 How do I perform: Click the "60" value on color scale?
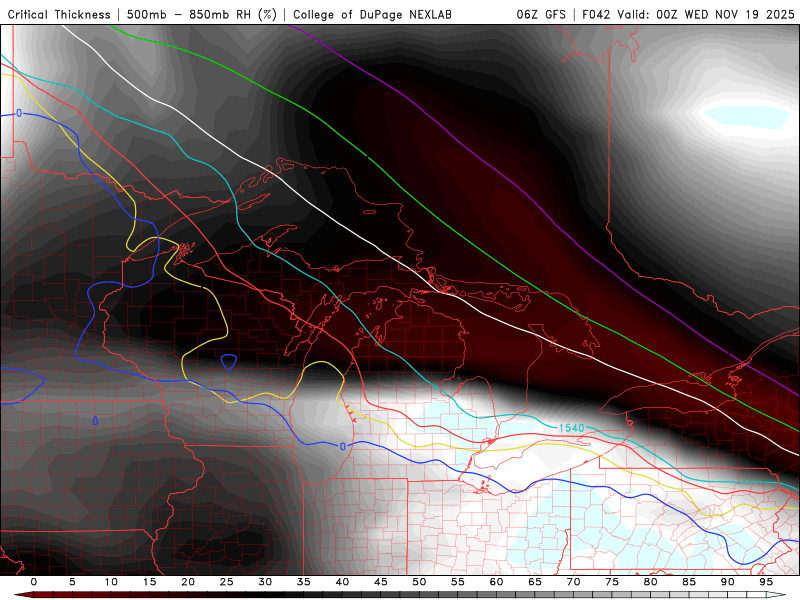[x=496, y=582]
